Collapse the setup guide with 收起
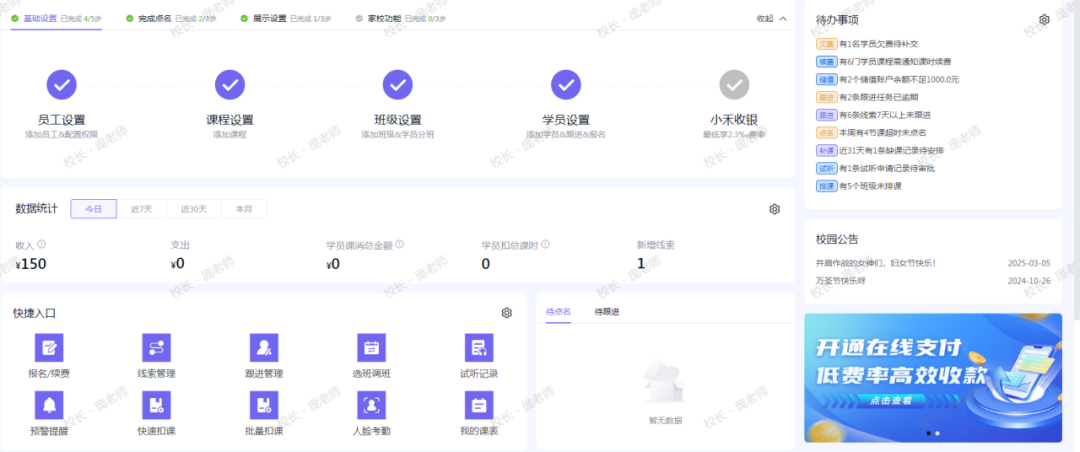The image size is (1080, 452). (771, 18)
